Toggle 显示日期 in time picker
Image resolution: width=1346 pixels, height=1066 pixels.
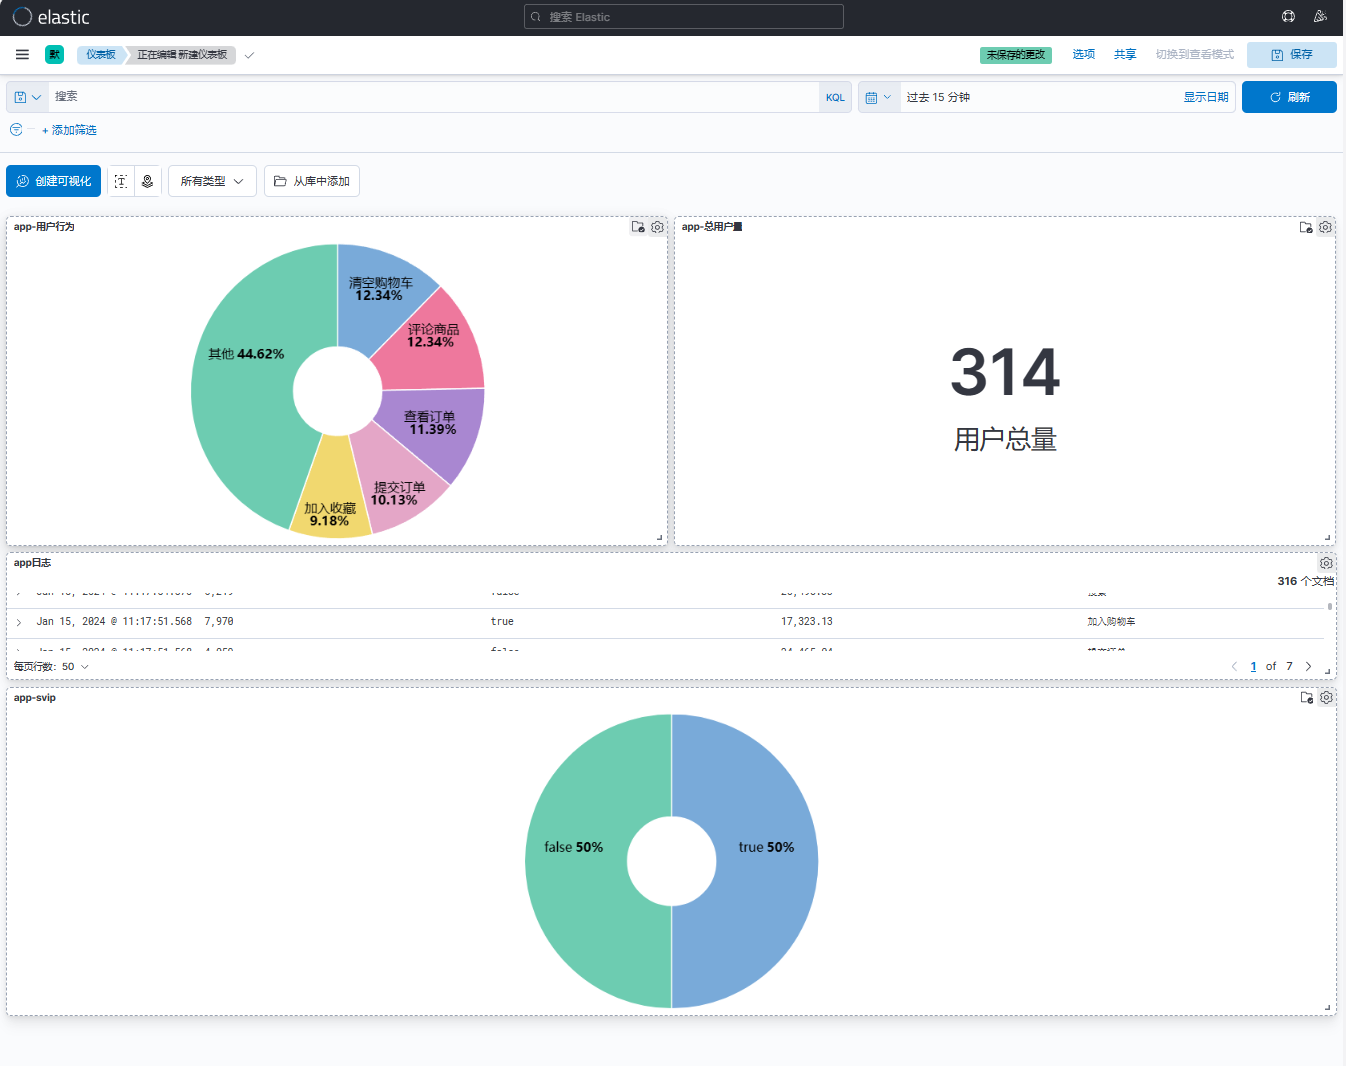click(1205, 97)
